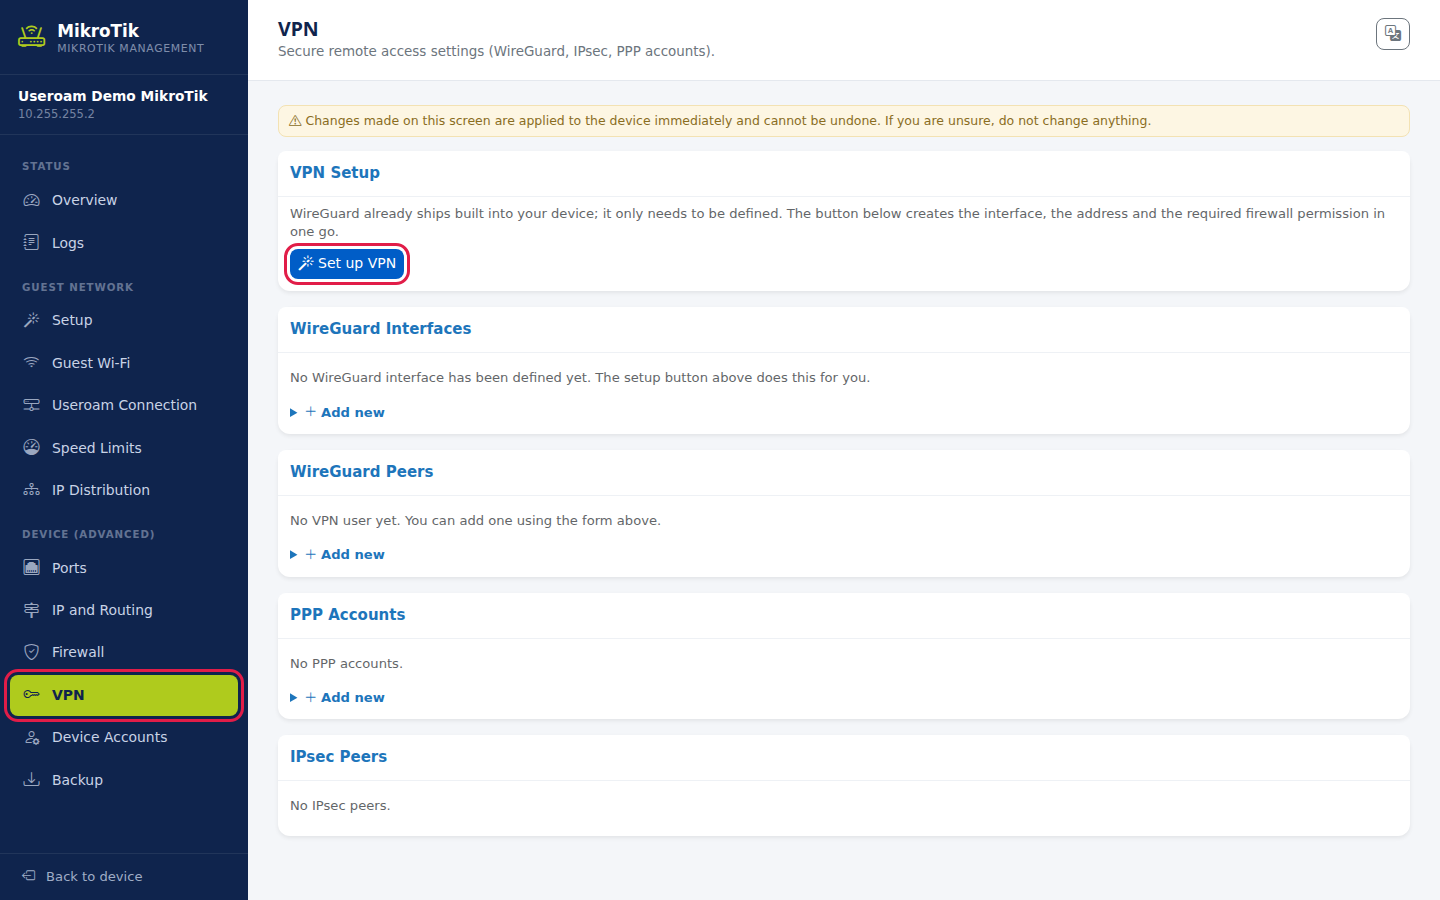1440x900 pixels.
Task: Click the Useroam Connection icon
Action: (x=32, y=405)
